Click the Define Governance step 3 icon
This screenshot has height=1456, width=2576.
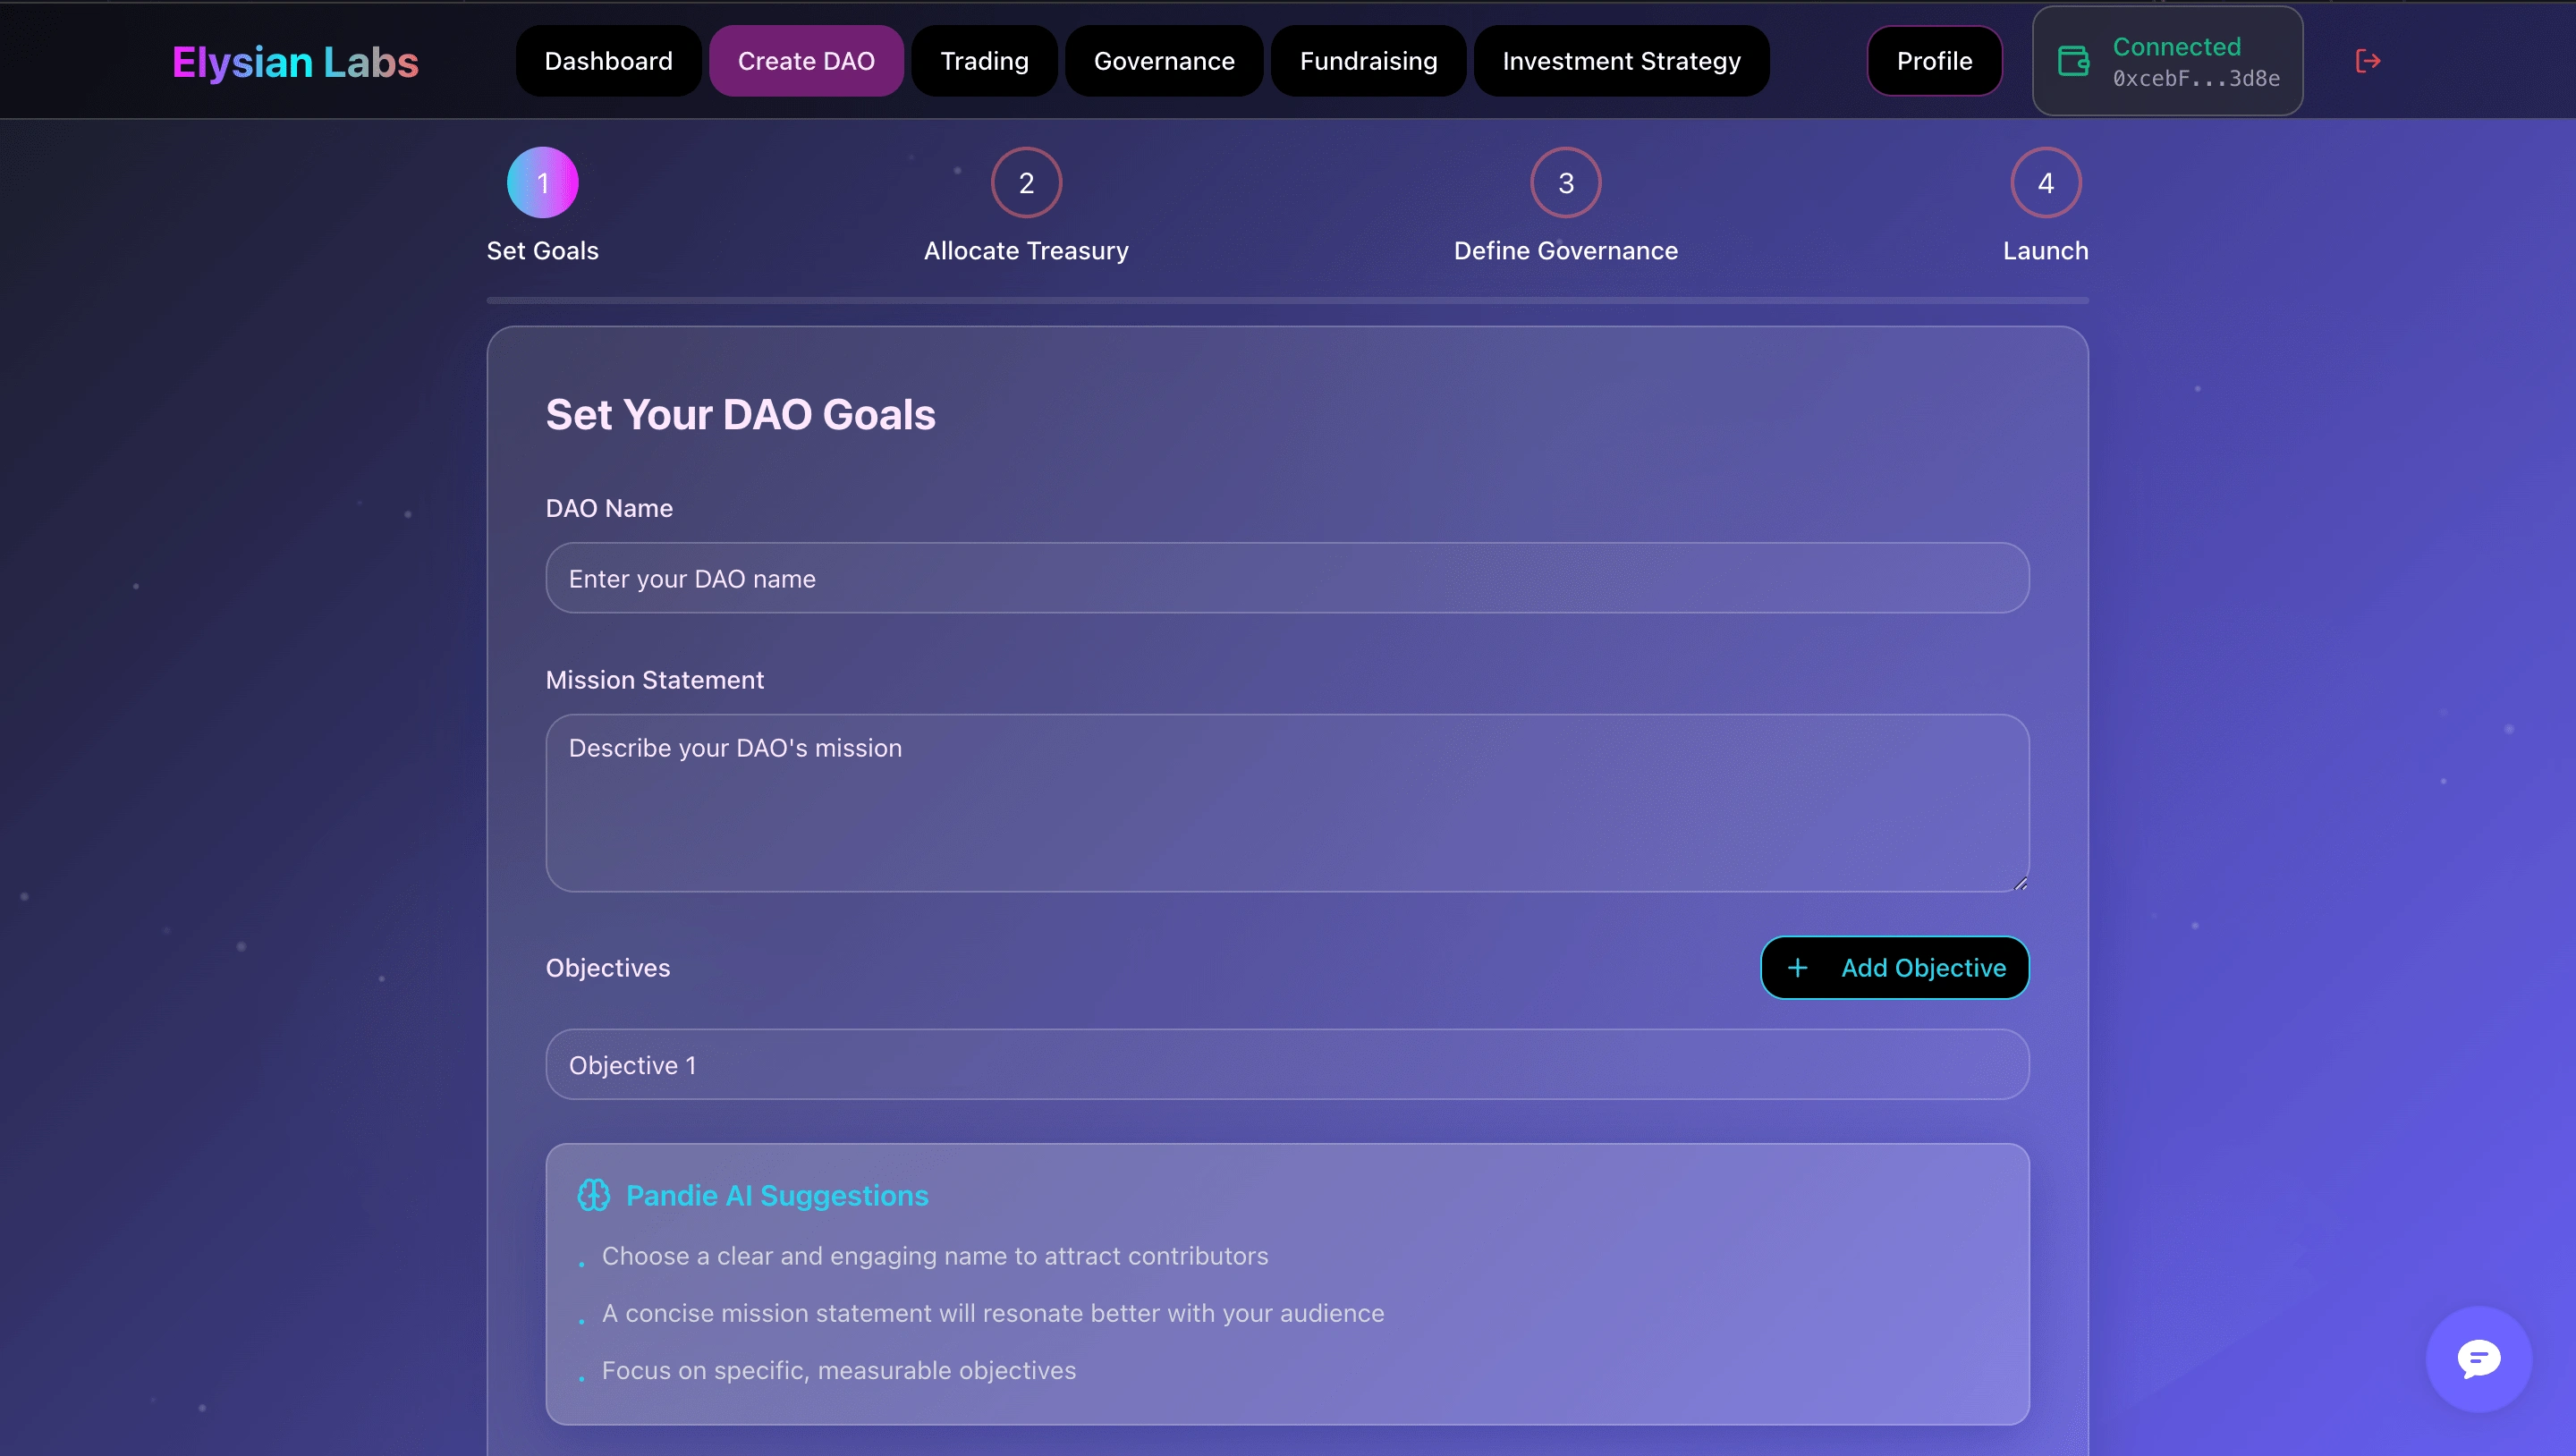click(x=1566, y=182)
